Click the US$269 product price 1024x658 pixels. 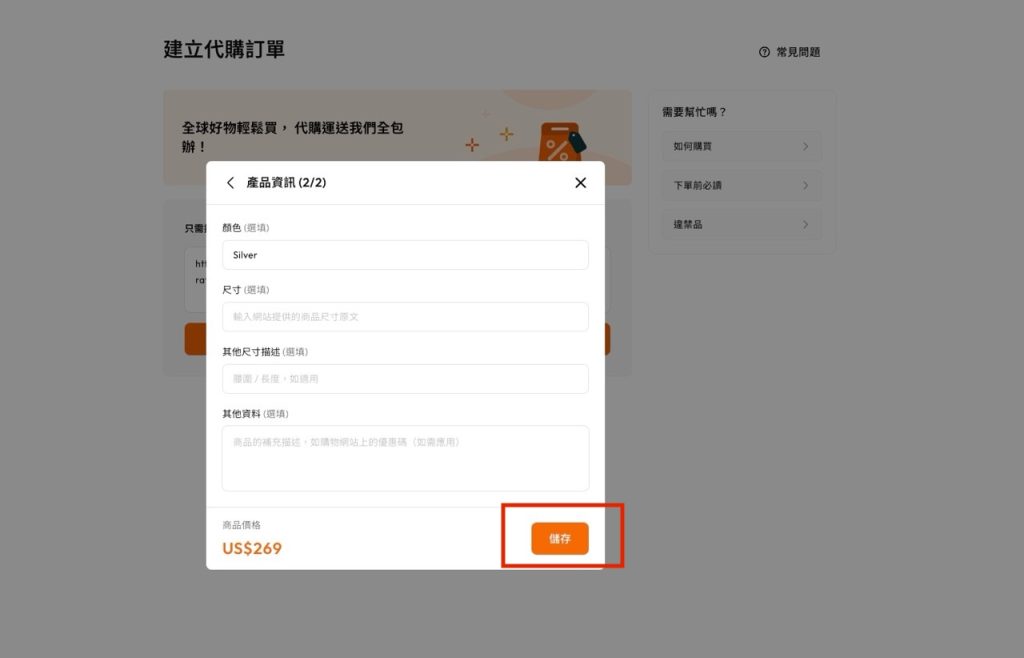pyautogui.click(x=252, y=548)
